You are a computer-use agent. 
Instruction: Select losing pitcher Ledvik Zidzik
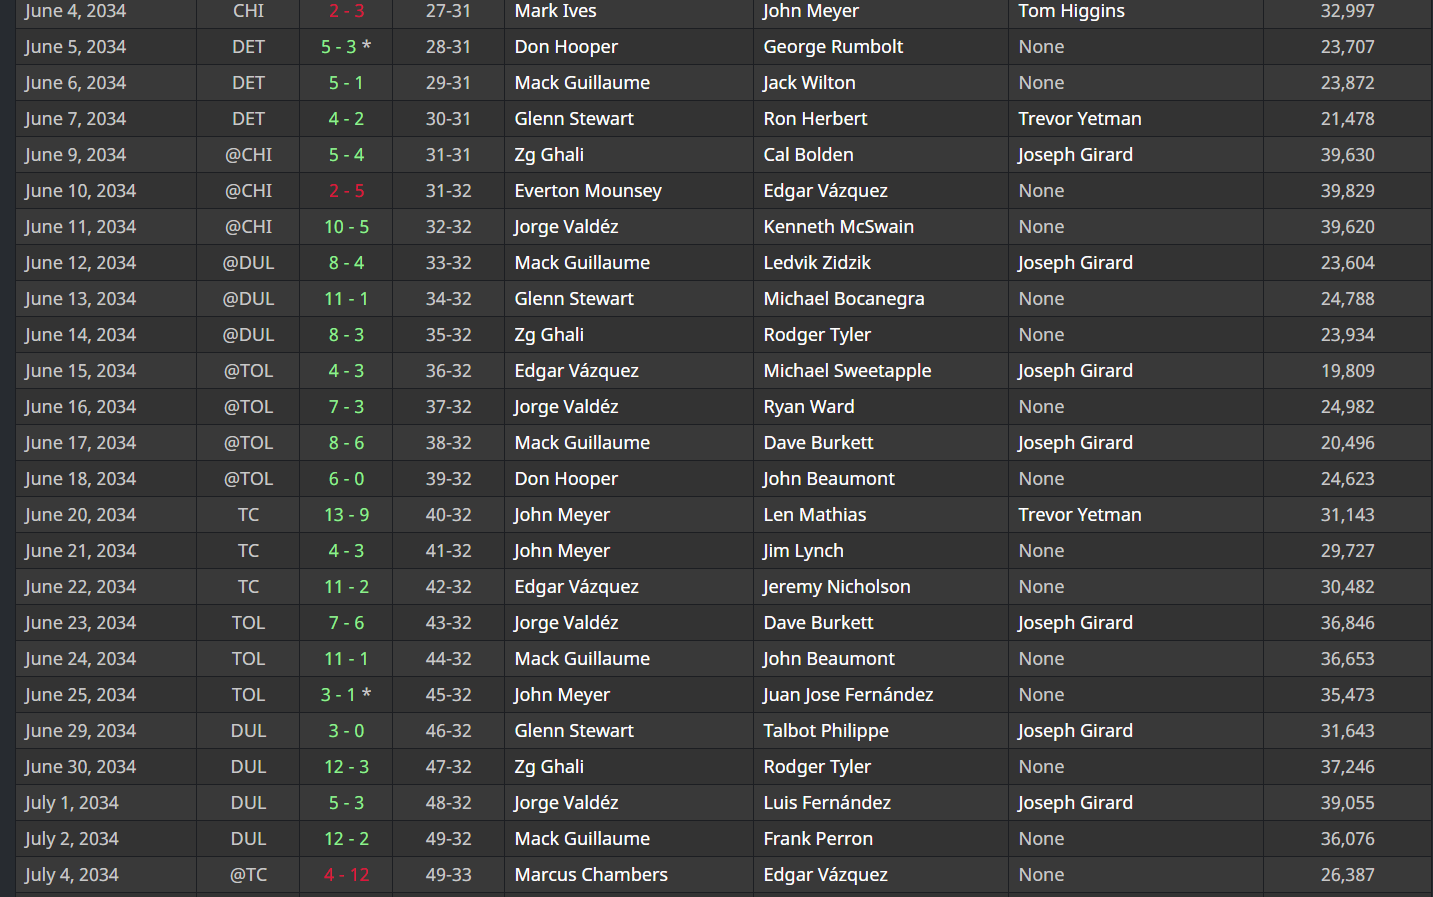(817, 263)
